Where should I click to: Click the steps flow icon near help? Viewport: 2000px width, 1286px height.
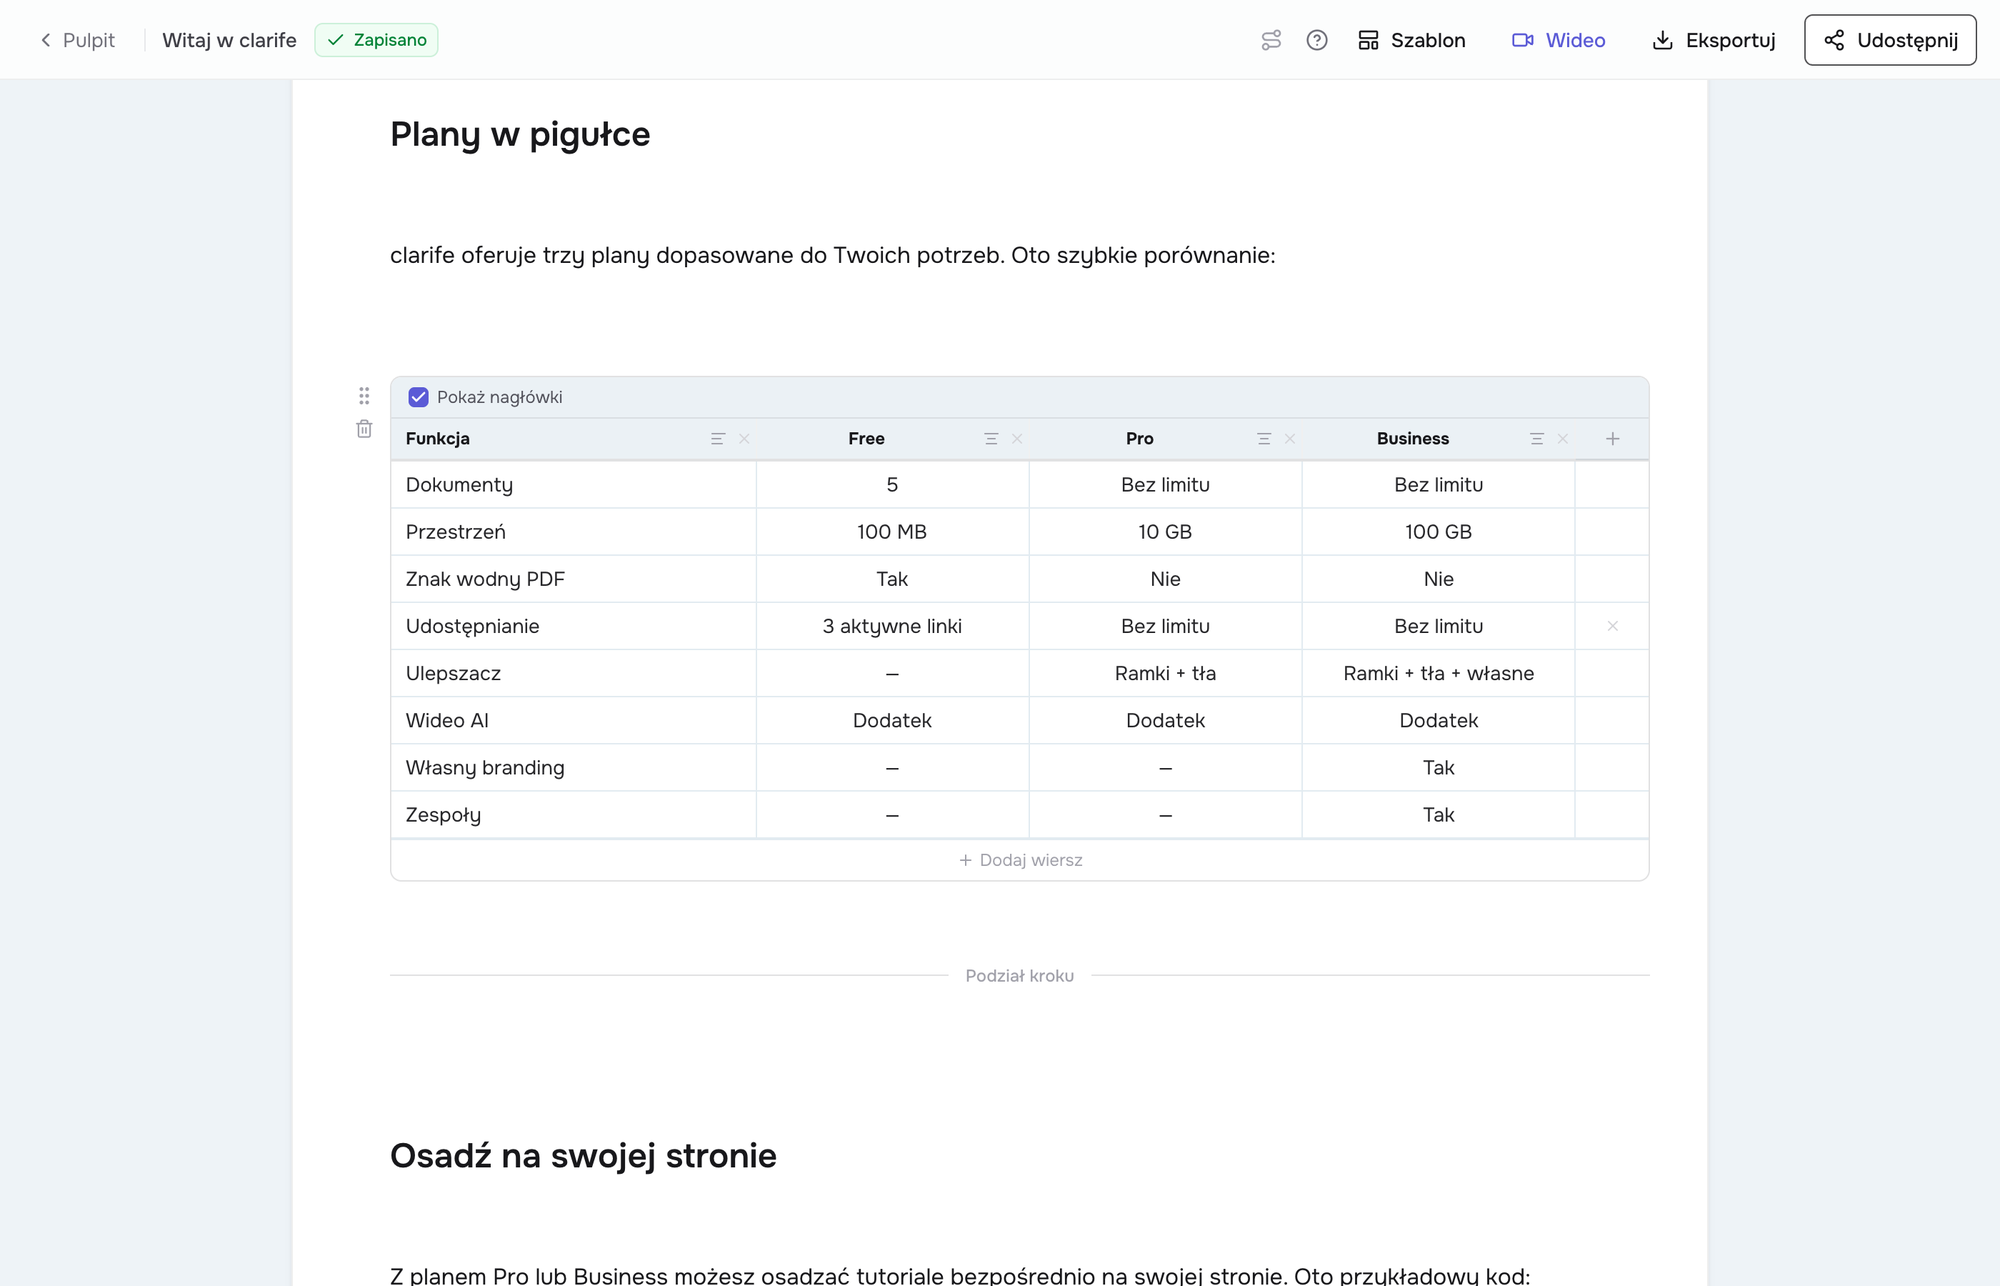[1271, 40]
